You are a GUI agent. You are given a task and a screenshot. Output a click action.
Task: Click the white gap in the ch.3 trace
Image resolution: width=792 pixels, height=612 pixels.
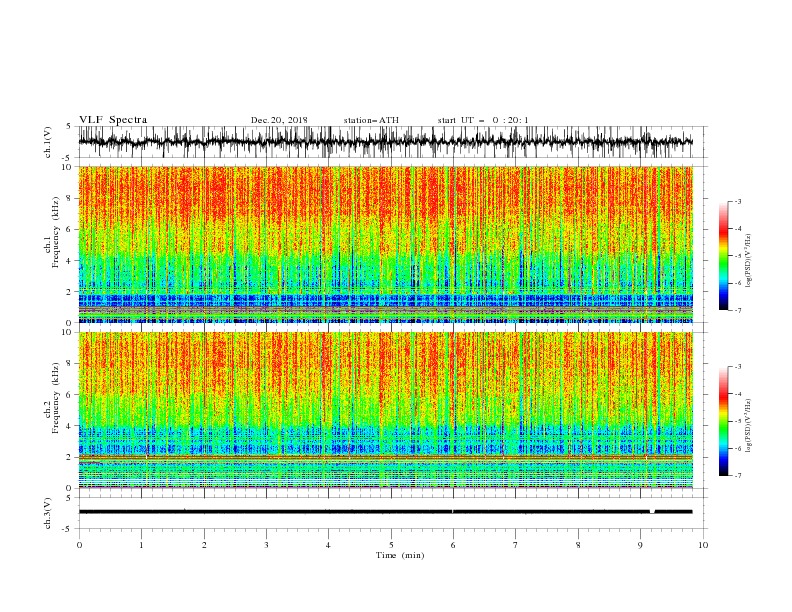(x=652, y=512)
